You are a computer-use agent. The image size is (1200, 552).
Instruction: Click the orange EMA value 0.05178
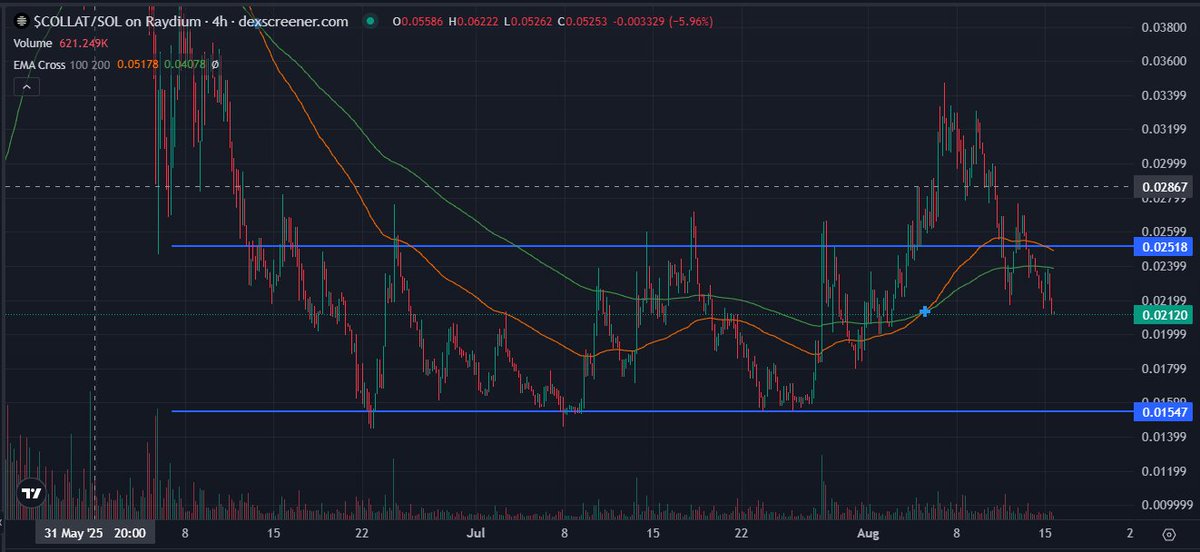coord(136,64)
